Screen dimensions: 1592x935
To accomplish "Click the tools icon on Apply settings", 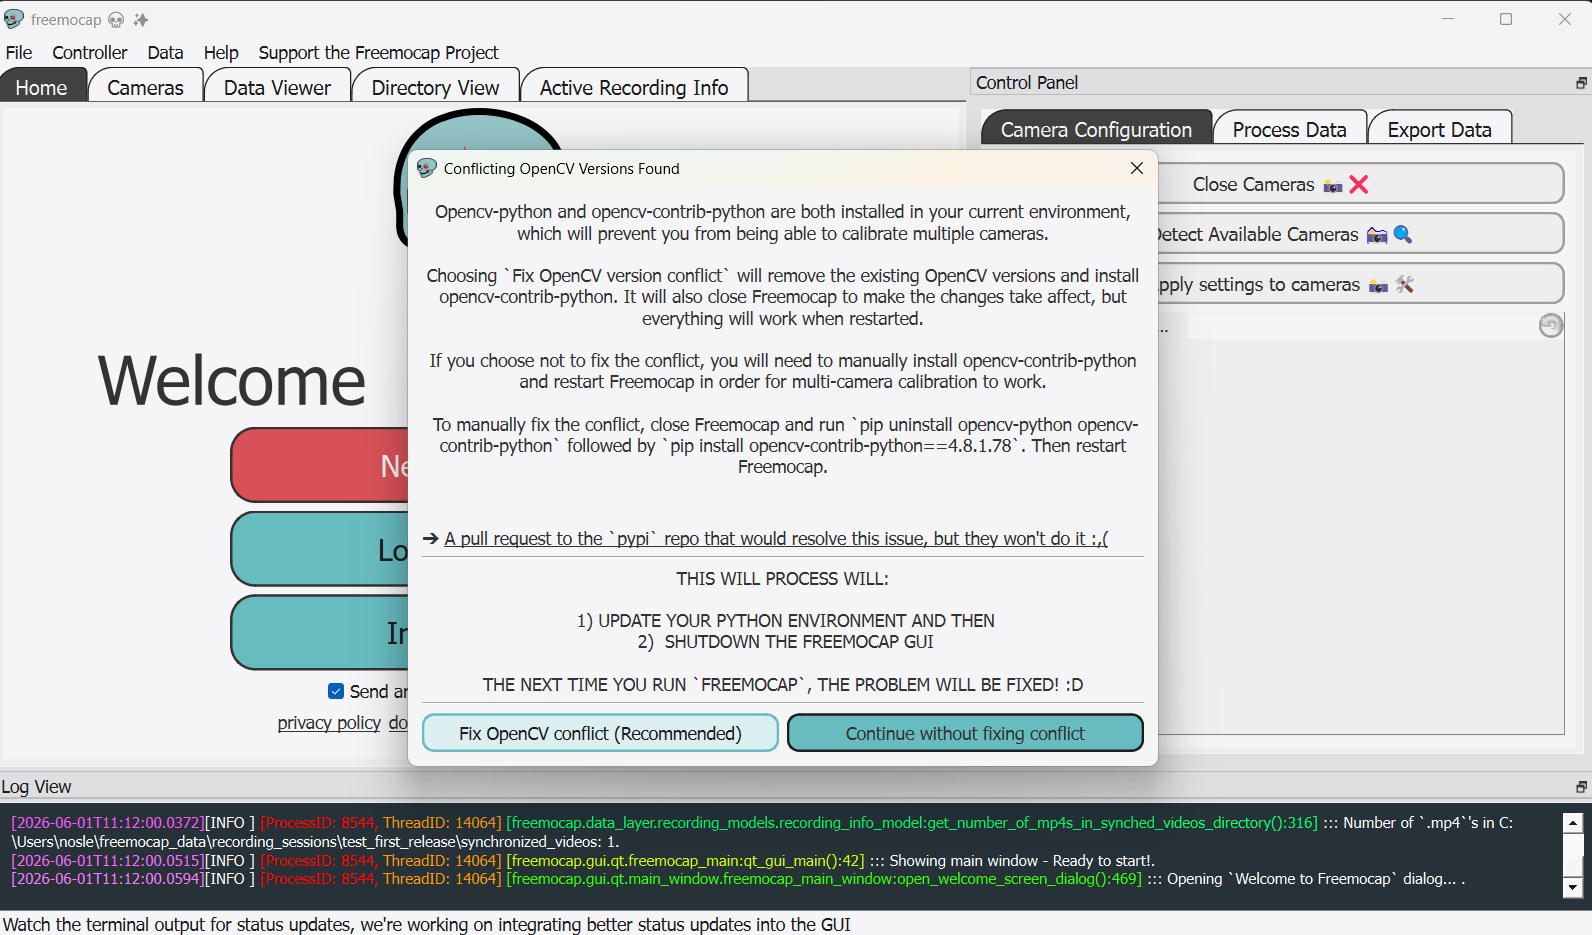I will pyautogui.click(x=1404, y=284).
